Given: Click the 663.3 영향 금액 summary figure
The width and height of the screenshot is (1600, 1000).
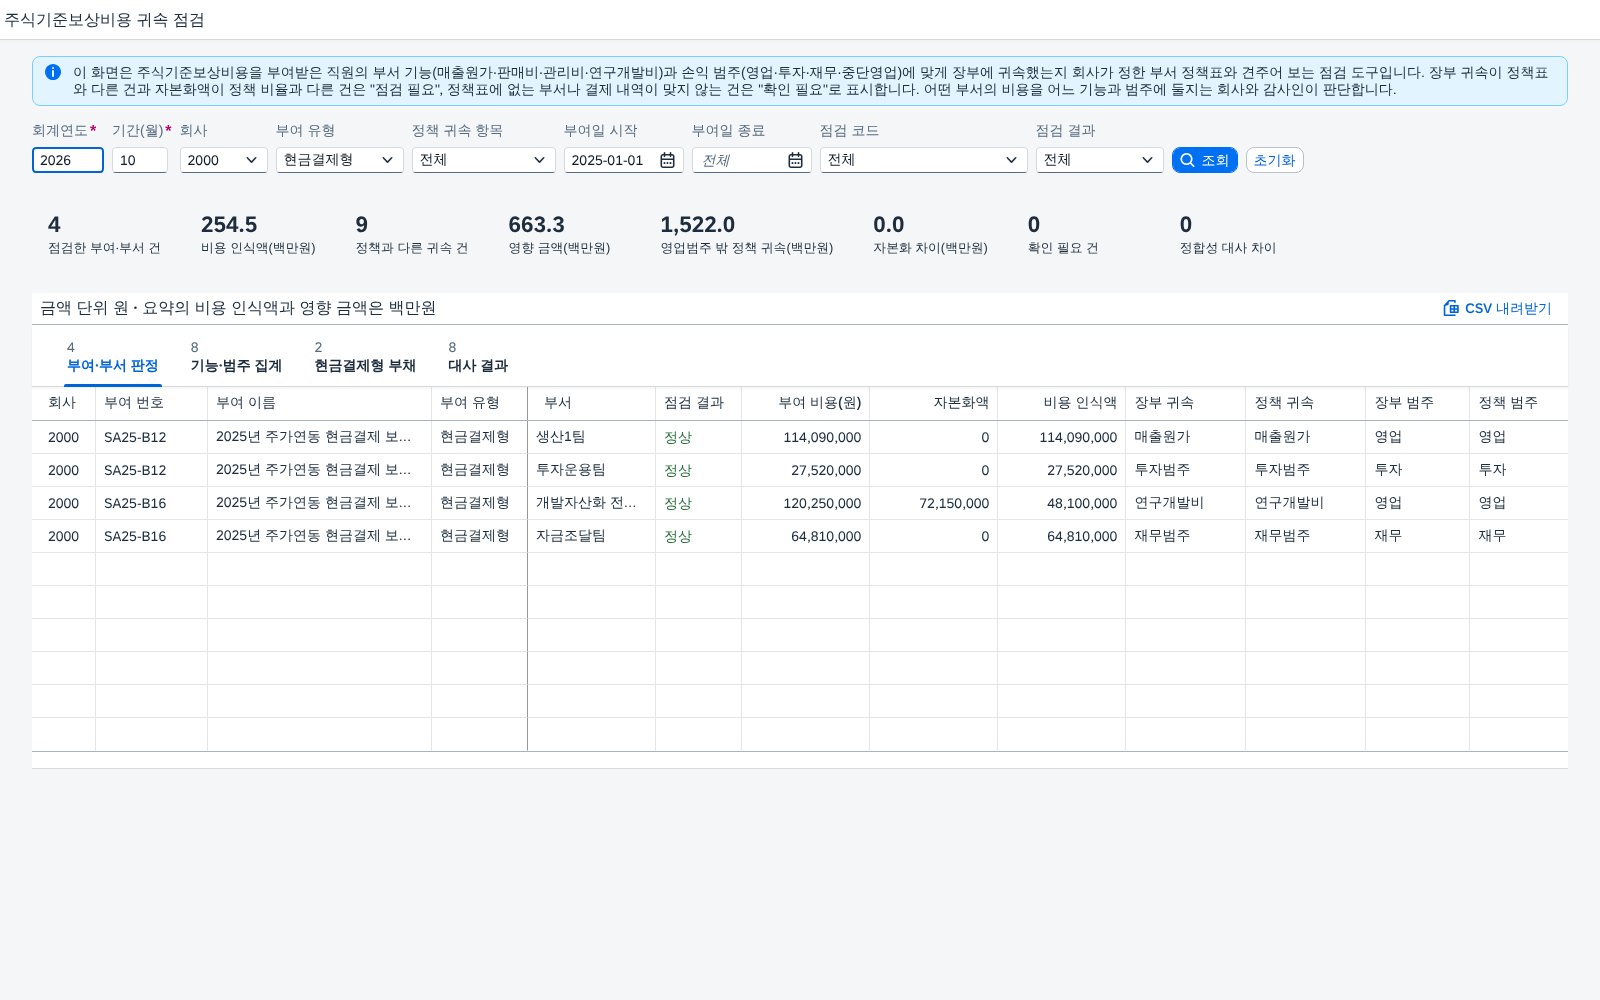Looking at the screenshot, I should [536, 225].
